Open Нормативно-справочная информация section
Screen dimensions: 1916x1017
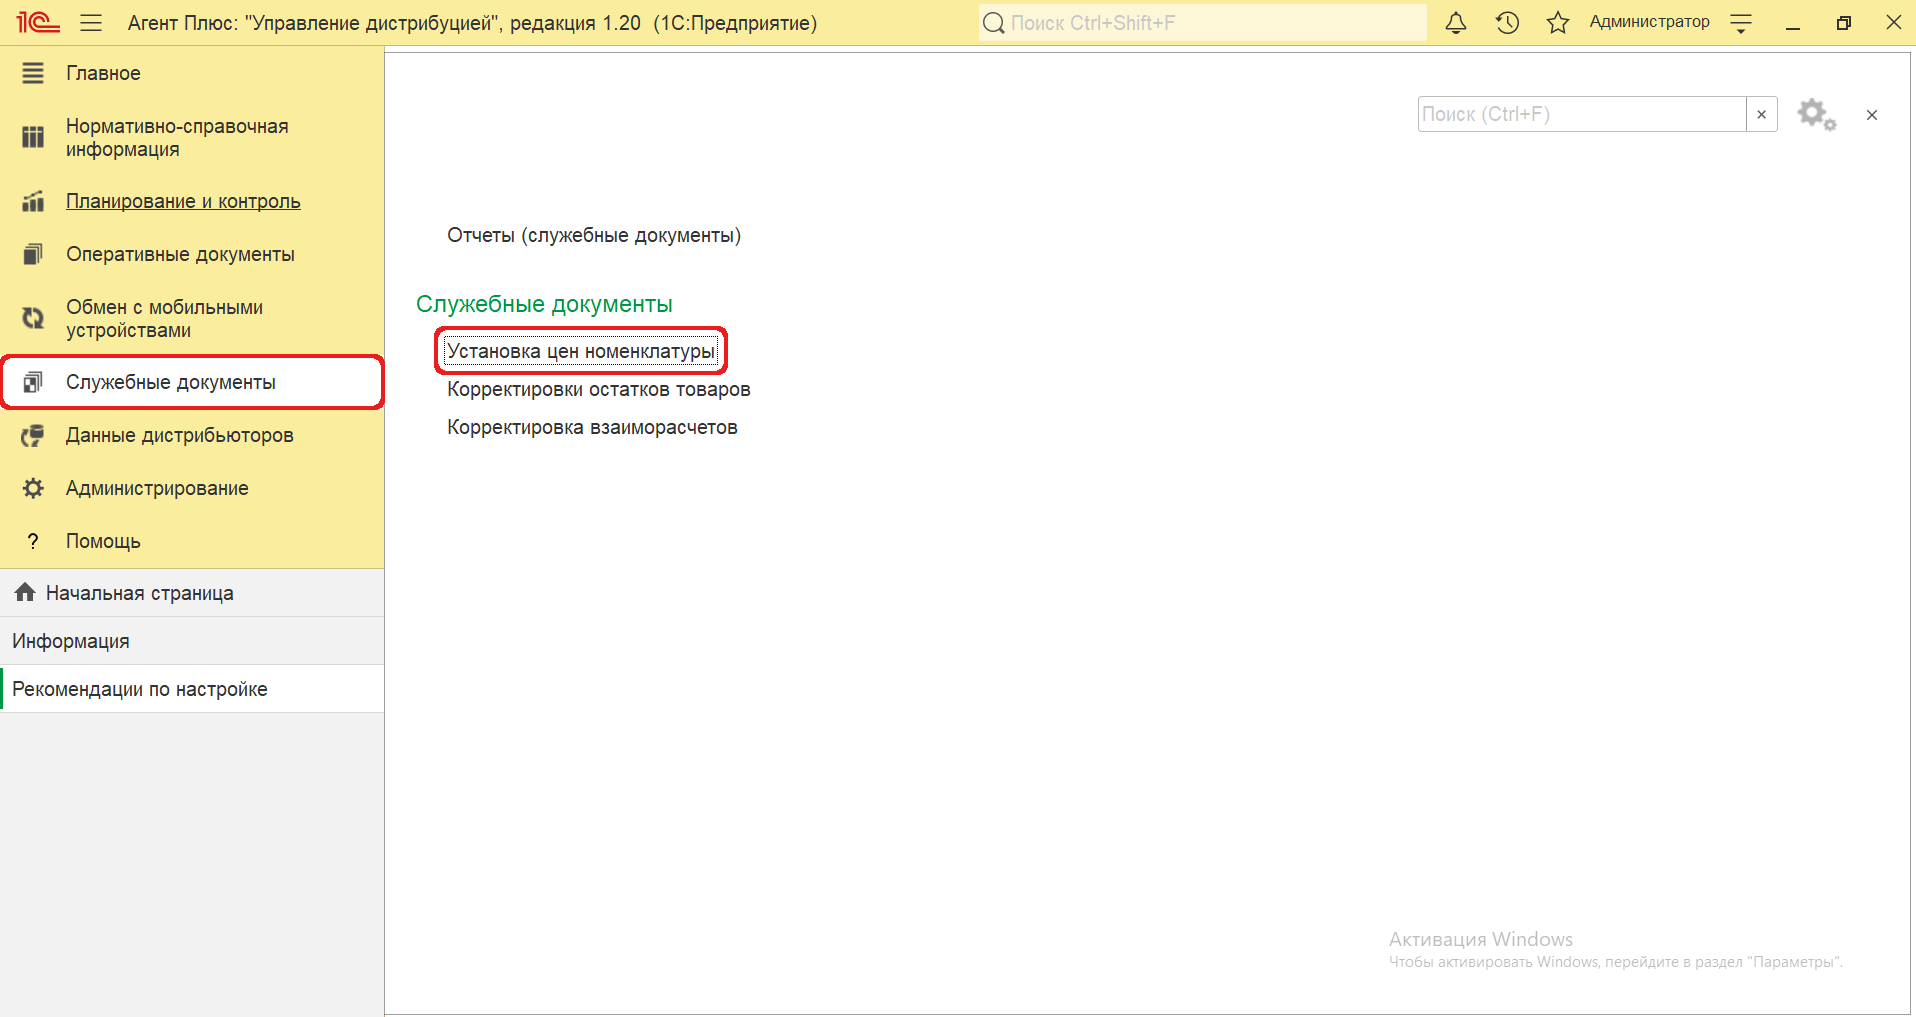pyautogui.click(x=177, y=138)
